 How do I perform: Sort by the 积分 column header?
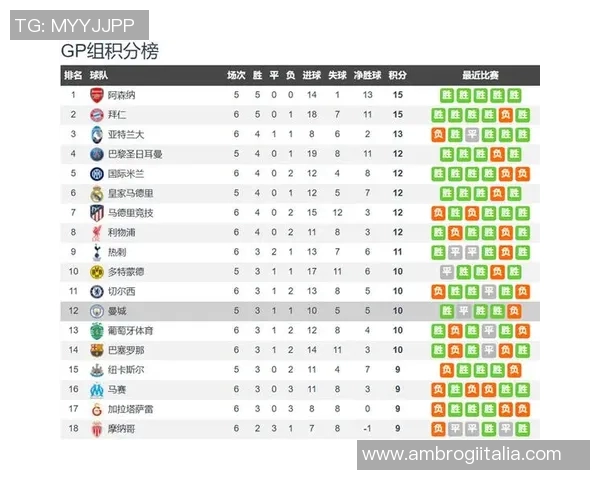[397, 75]
